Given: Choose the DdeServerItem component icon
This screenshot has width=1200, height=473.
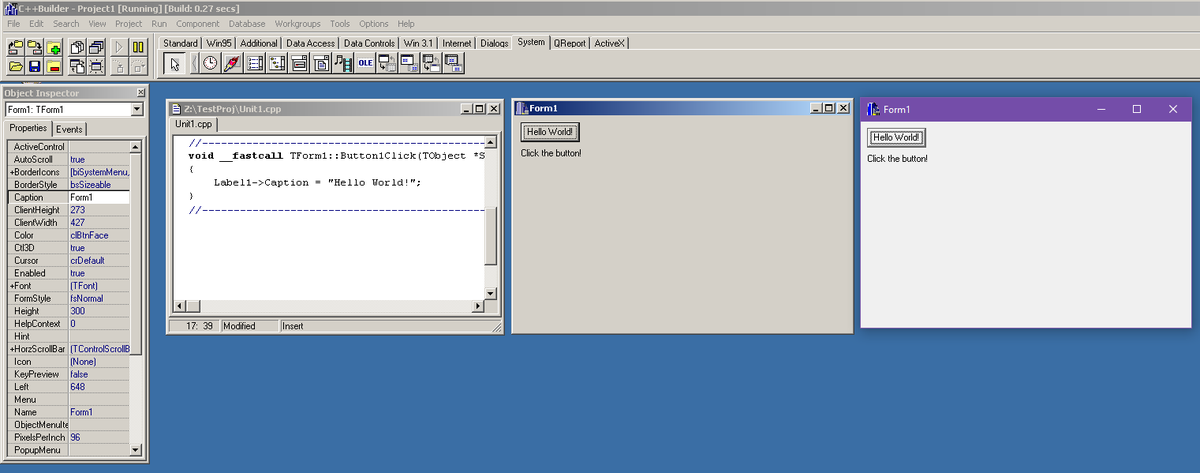Looking at the screenshot, I should coord(453,63).
